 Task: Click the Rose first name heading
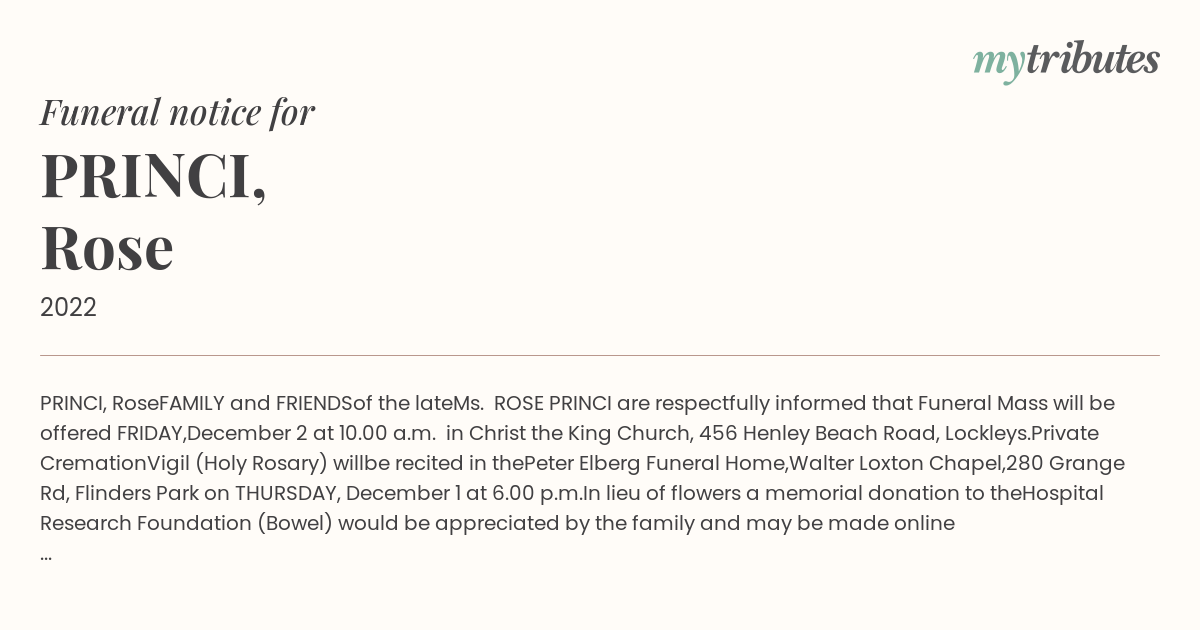(x=107, y=247)
